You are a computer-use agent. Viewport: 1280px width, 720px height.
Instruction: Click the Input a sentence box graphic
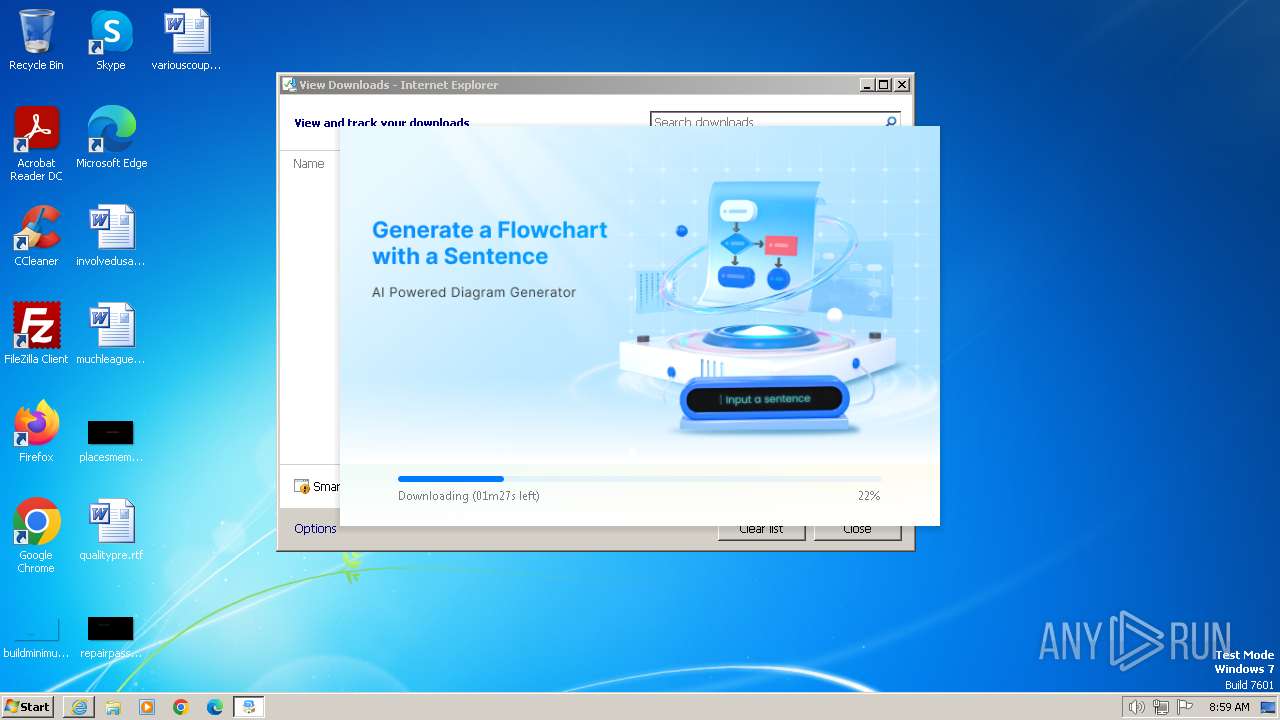765,399
